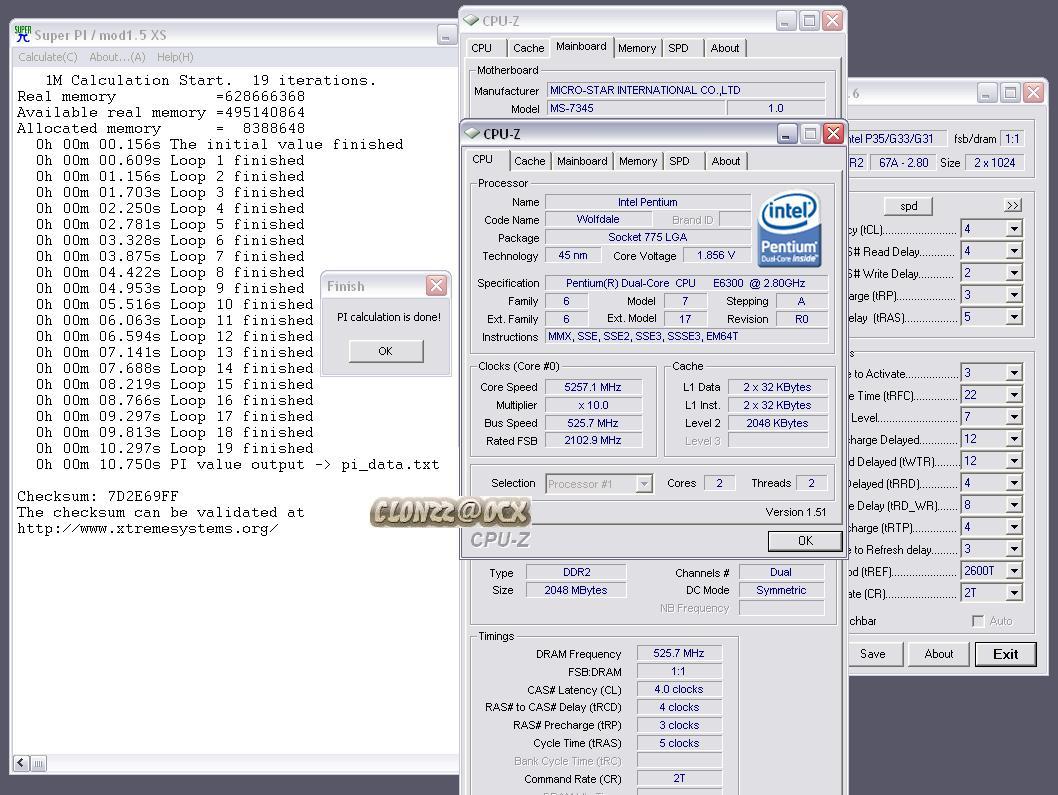This screenshot has height=795, width=1058.
Task: Open the Command Rate CR dropdown showing 2T
Action: click(x=1014, y=593)
